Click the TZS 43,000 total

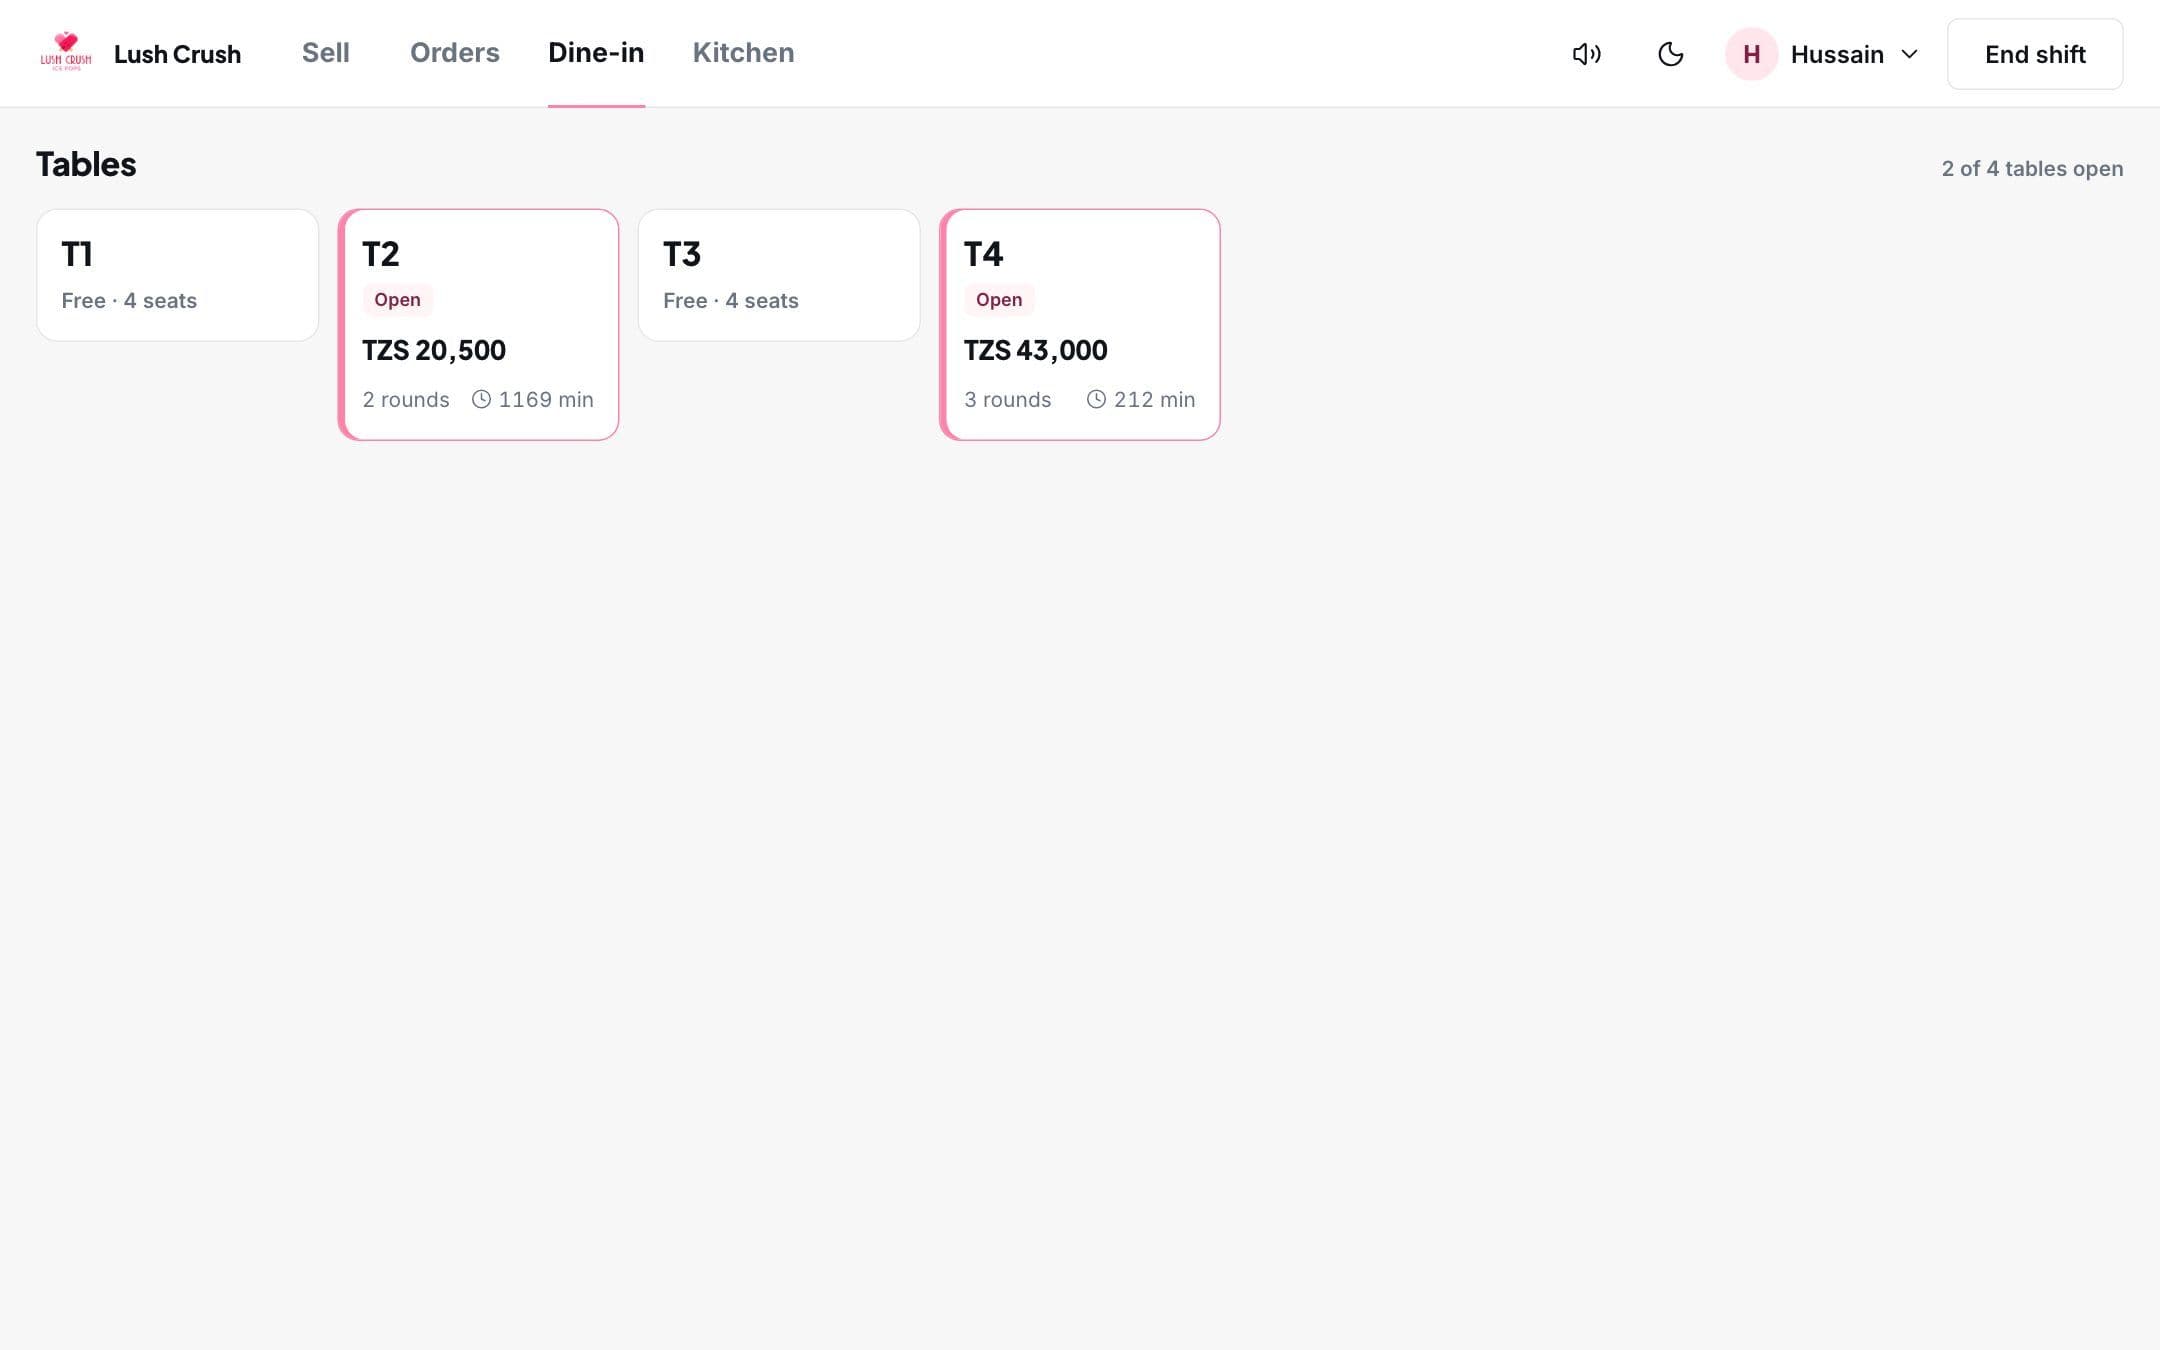1035,350
